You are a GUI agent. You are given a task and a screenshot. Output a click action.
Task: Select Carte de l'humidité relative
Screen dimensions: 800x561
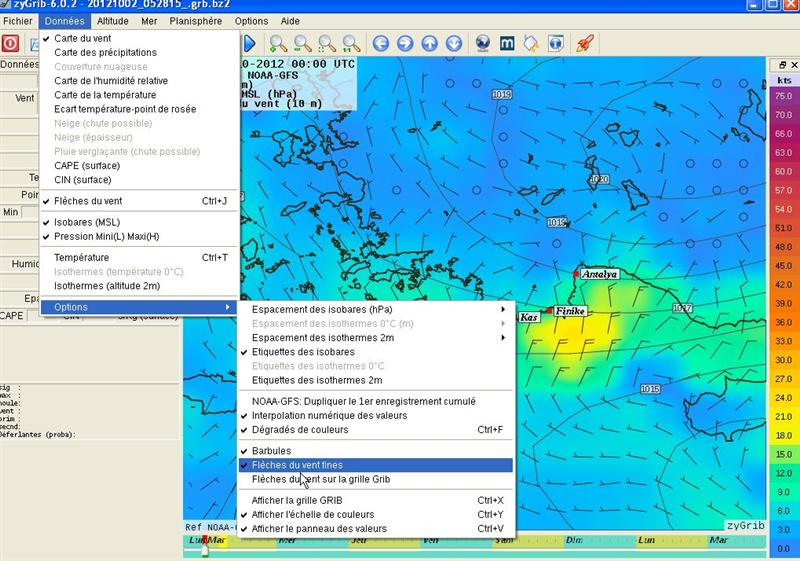pyautogui.click(x=139, y=81)
